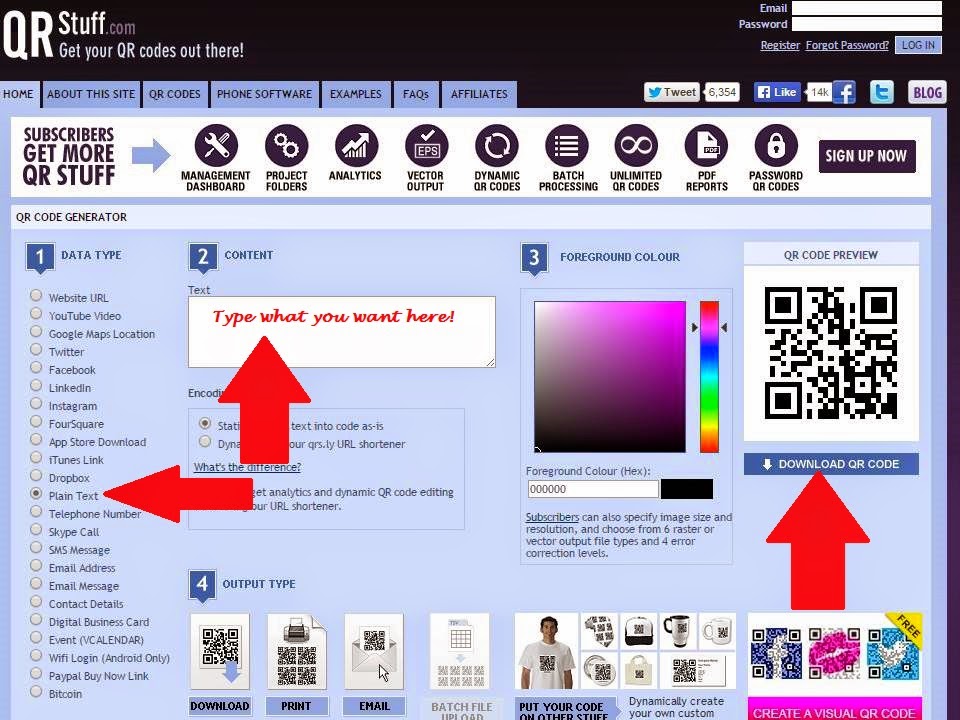The height and width of the screenshot is (720, 960).
Task: Open the FAQs tab
Action: click(416, 94)
